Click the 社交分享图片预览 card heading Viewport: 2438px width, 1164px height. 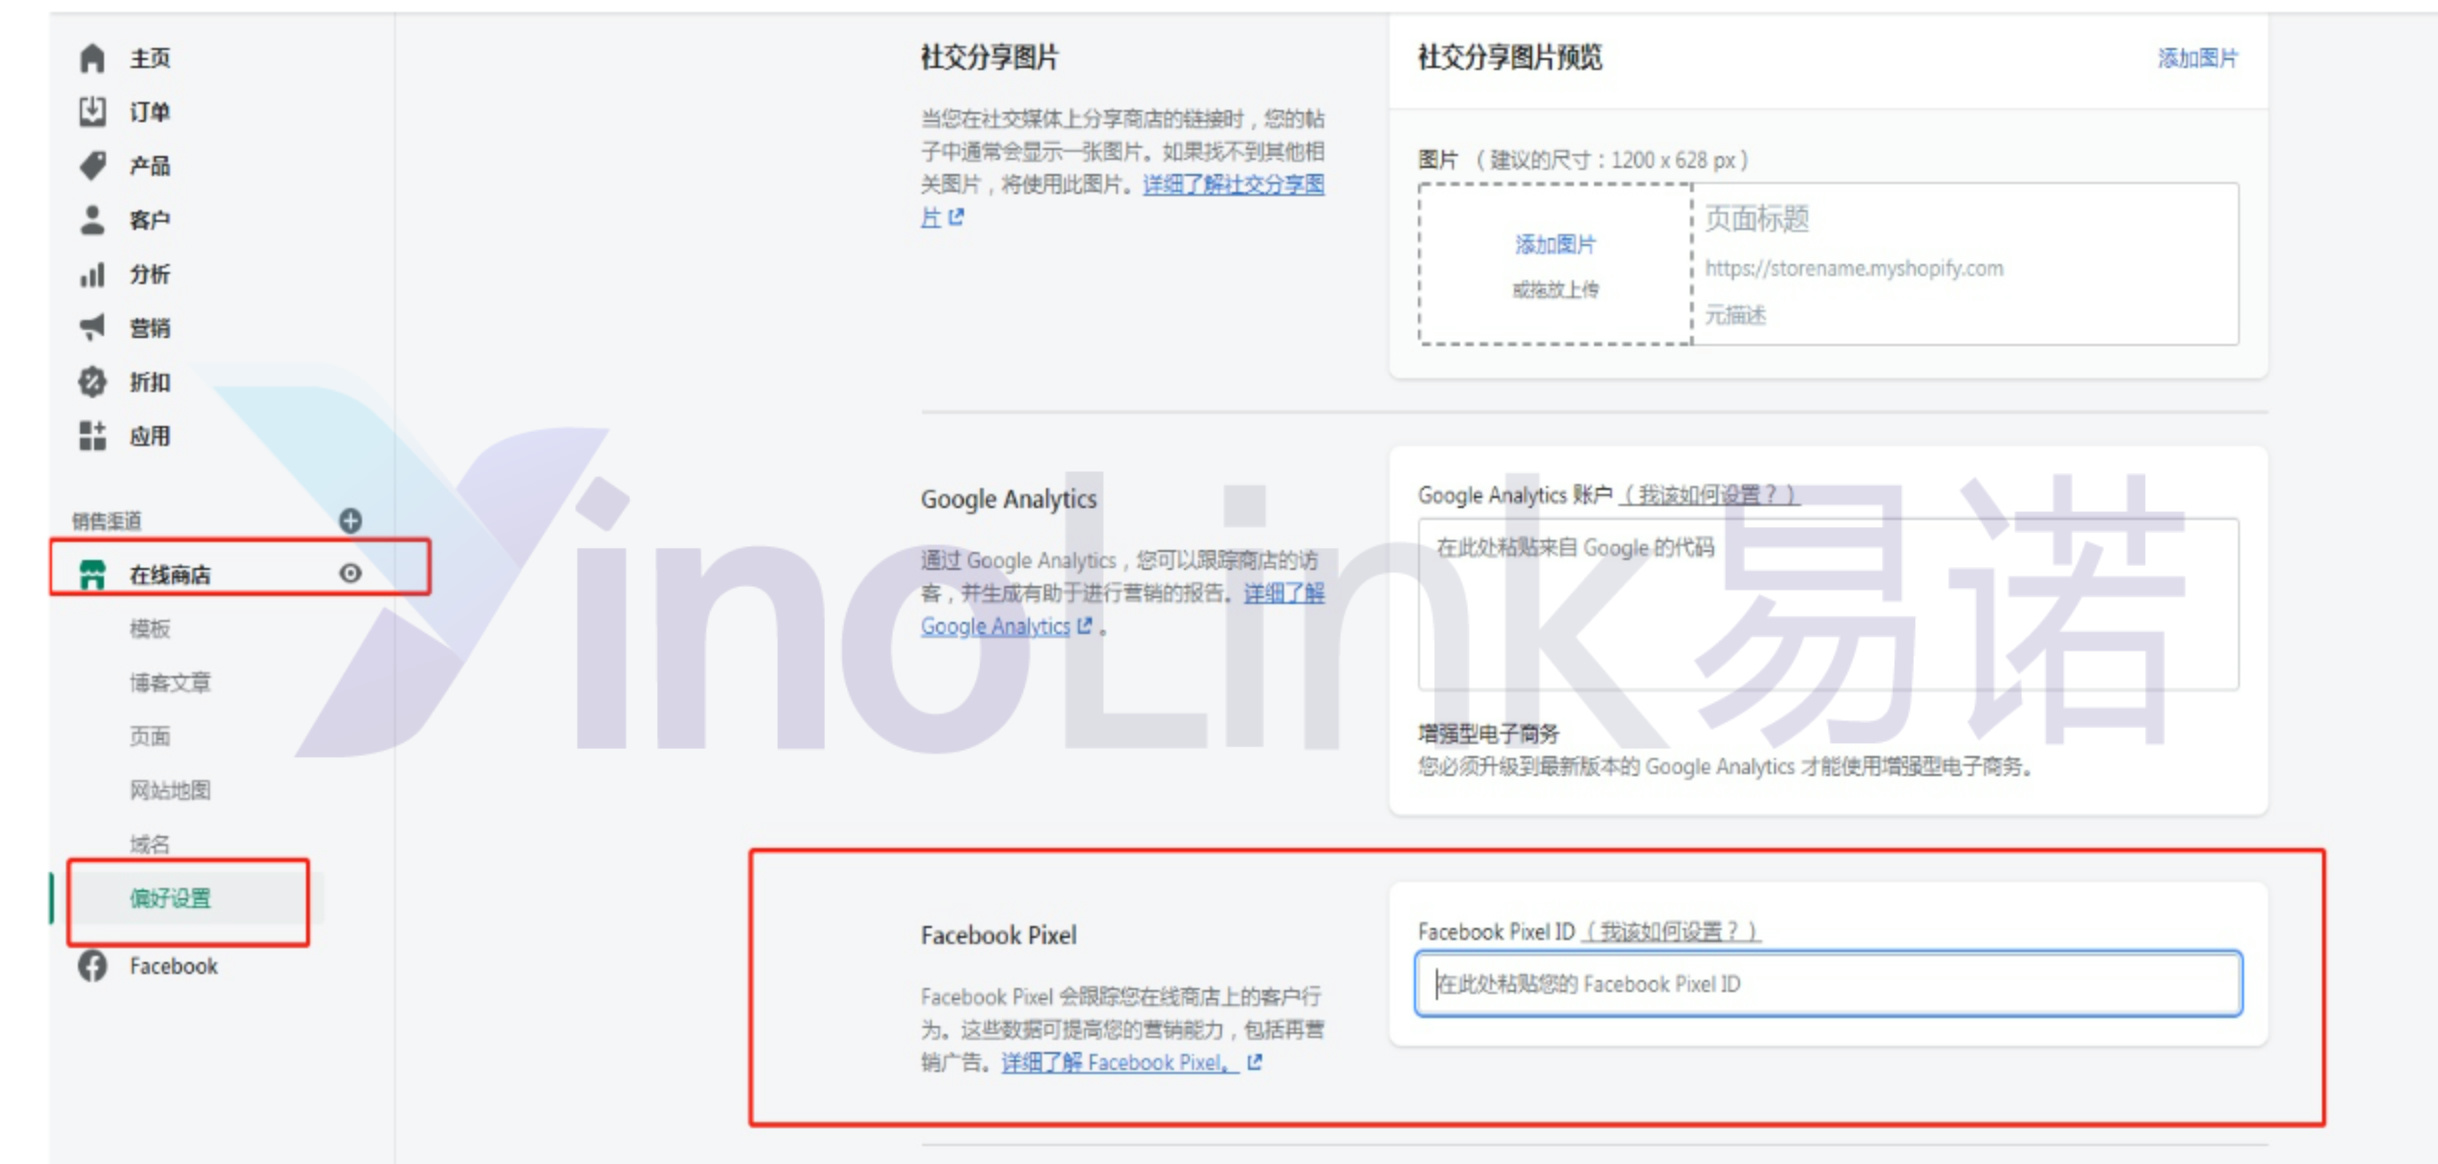pyautogui.click(x=1509, y=57)
